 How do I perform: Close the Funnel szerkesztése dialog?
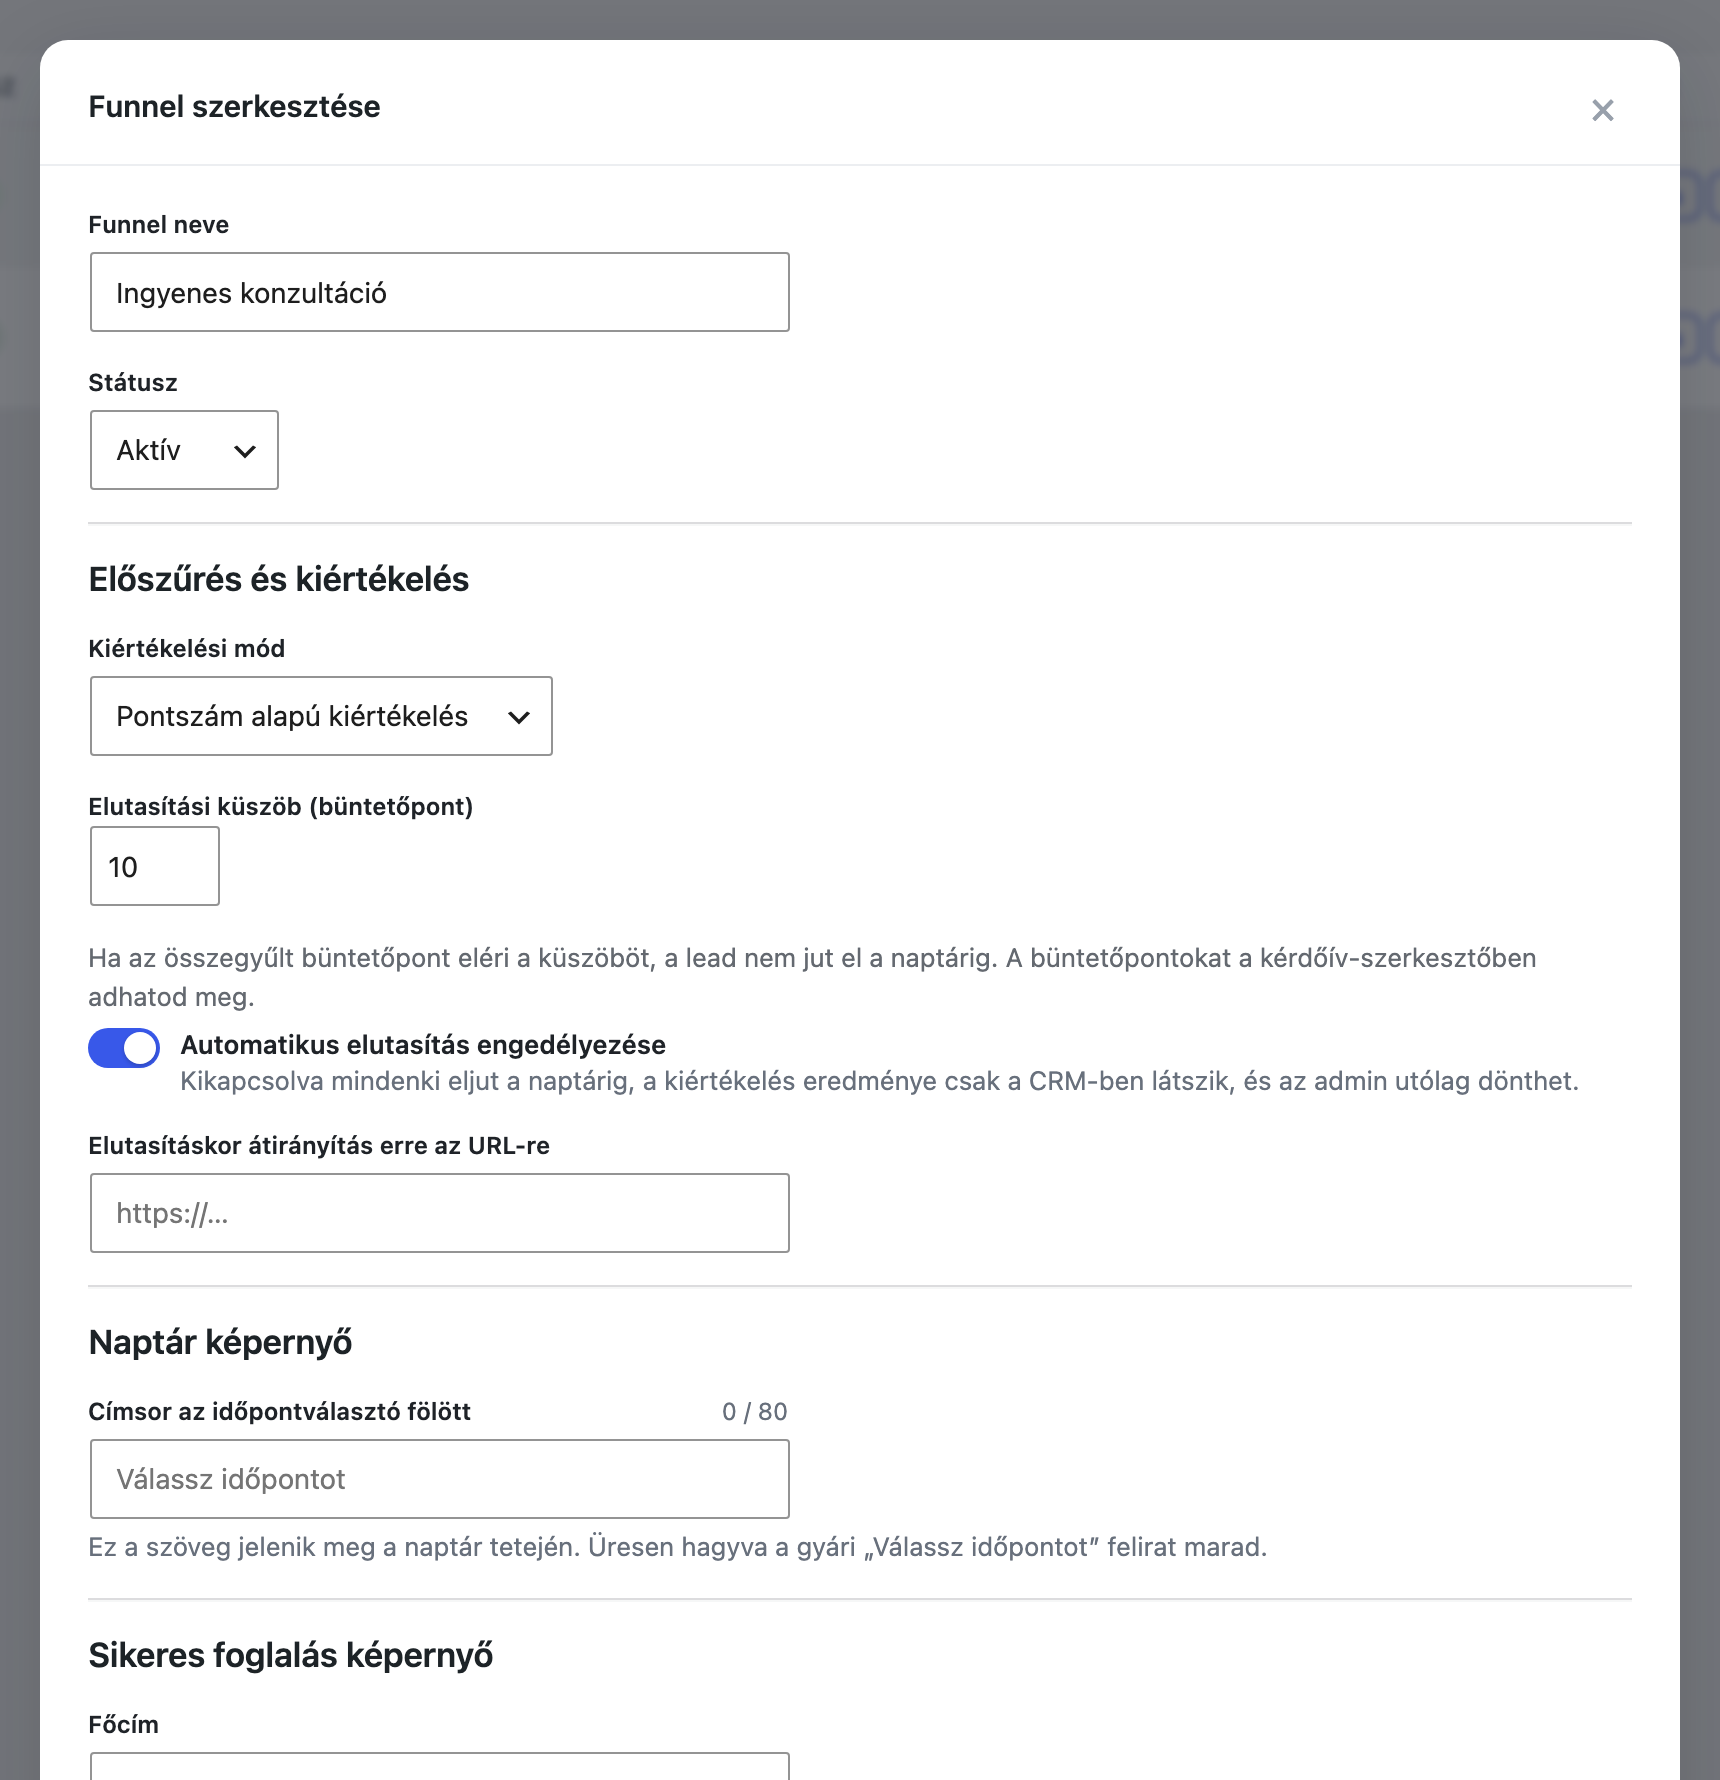click(1602, 110)
